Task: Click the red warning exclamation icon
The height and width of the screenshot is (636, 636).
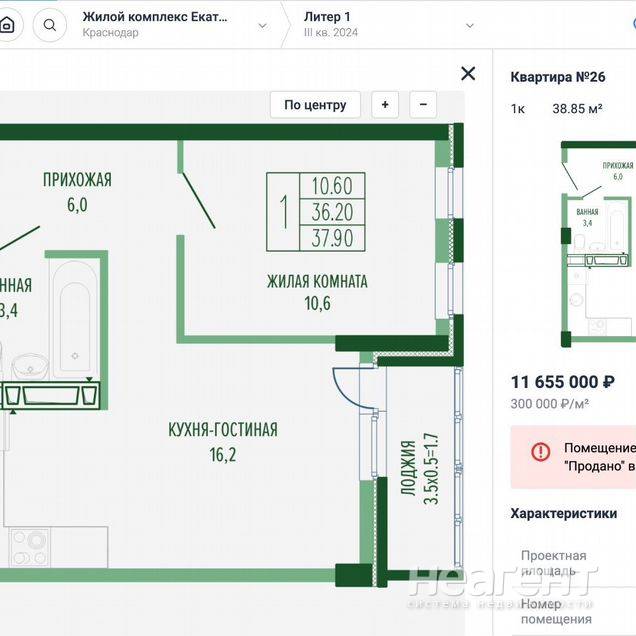Action: (540, 451)
